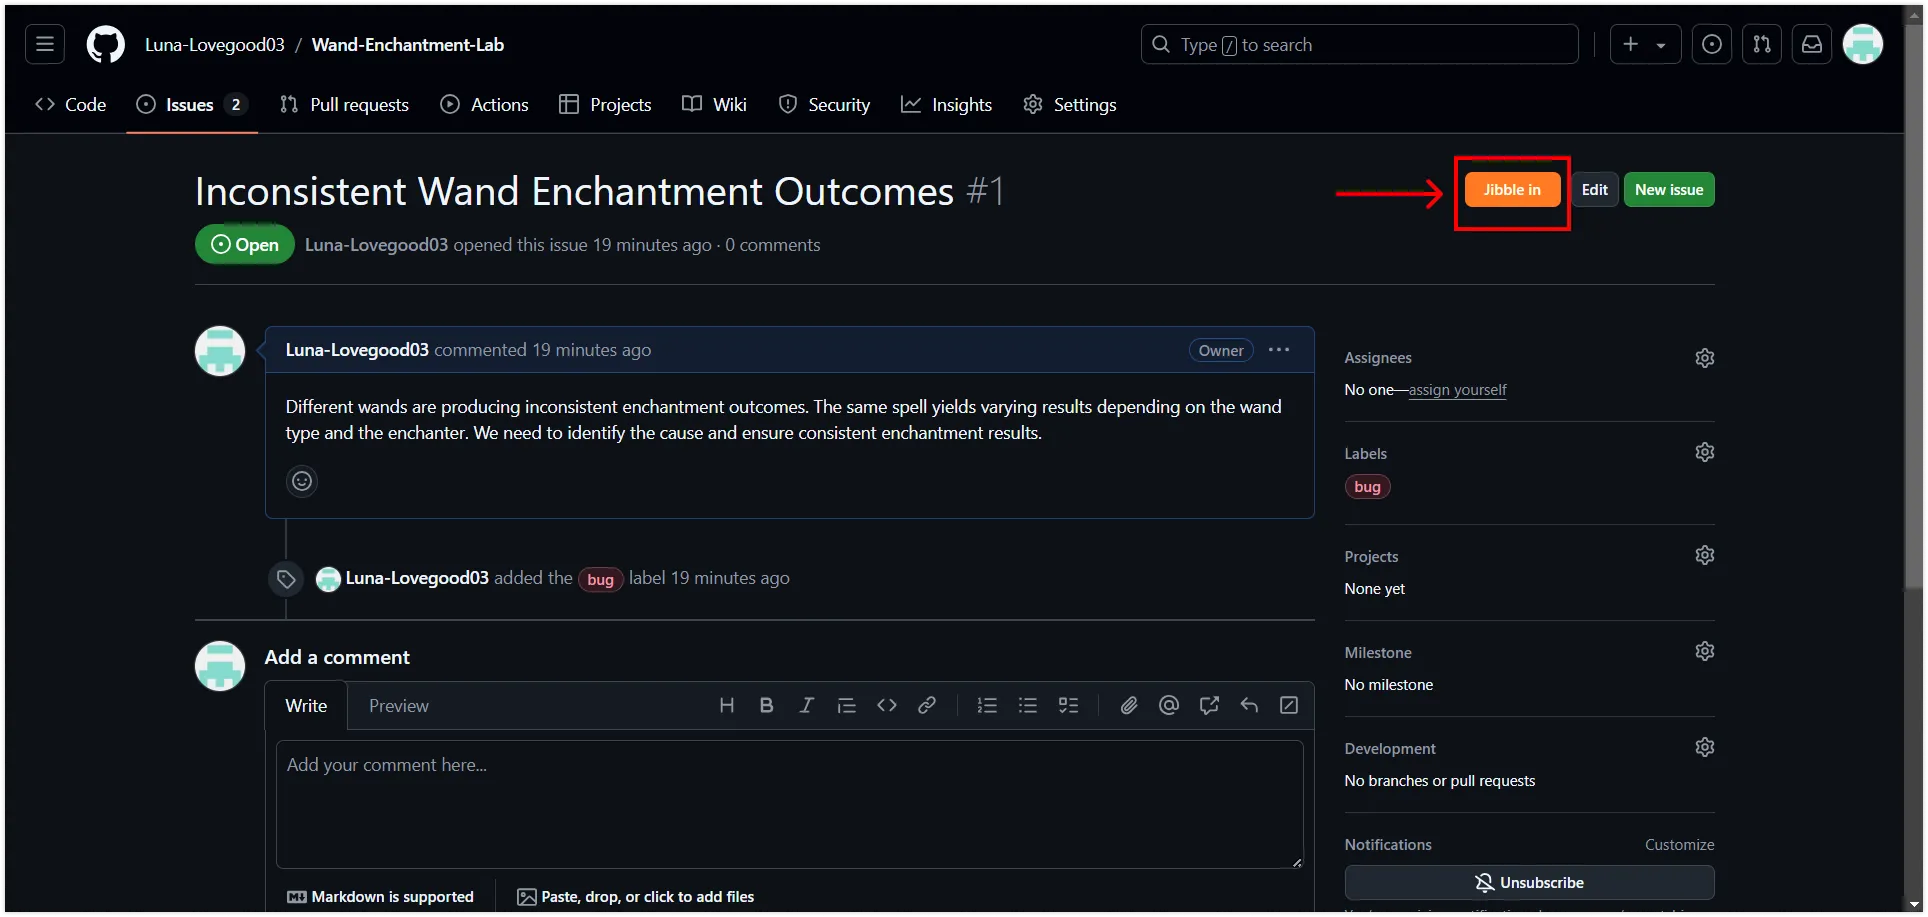This screenshot has width=1928, height=917.
Task: Apply bold formatting to the comment
Action: tap(766, 706)
